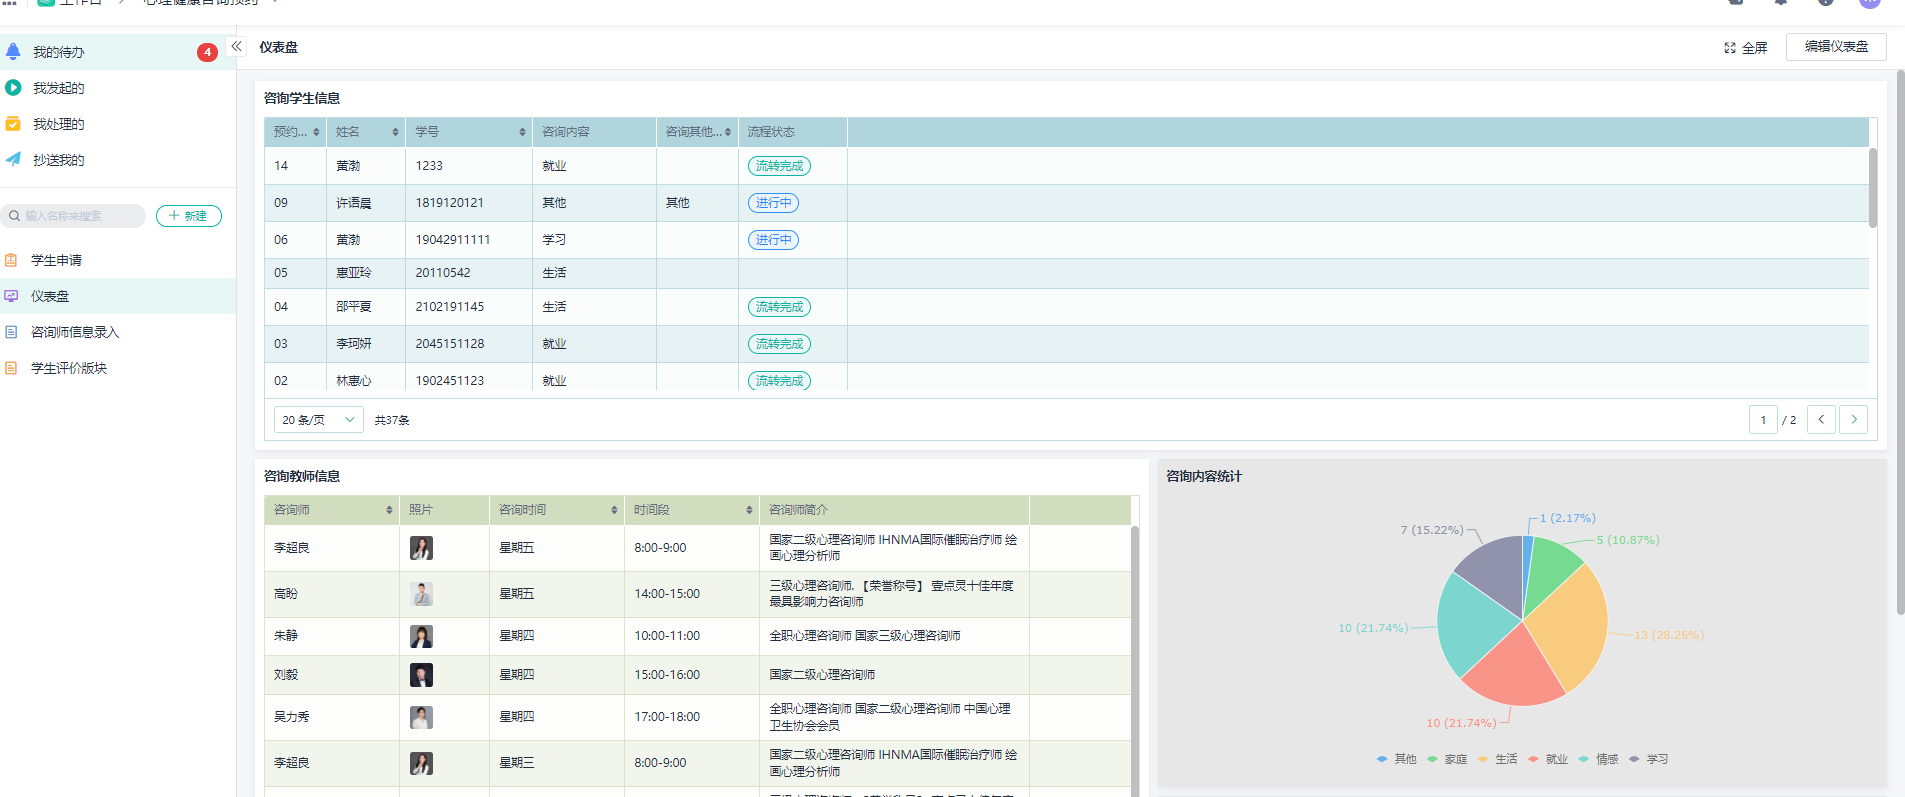
Task: Click the 编辑仪表盘 button
Action: (x=1835, y=47)
